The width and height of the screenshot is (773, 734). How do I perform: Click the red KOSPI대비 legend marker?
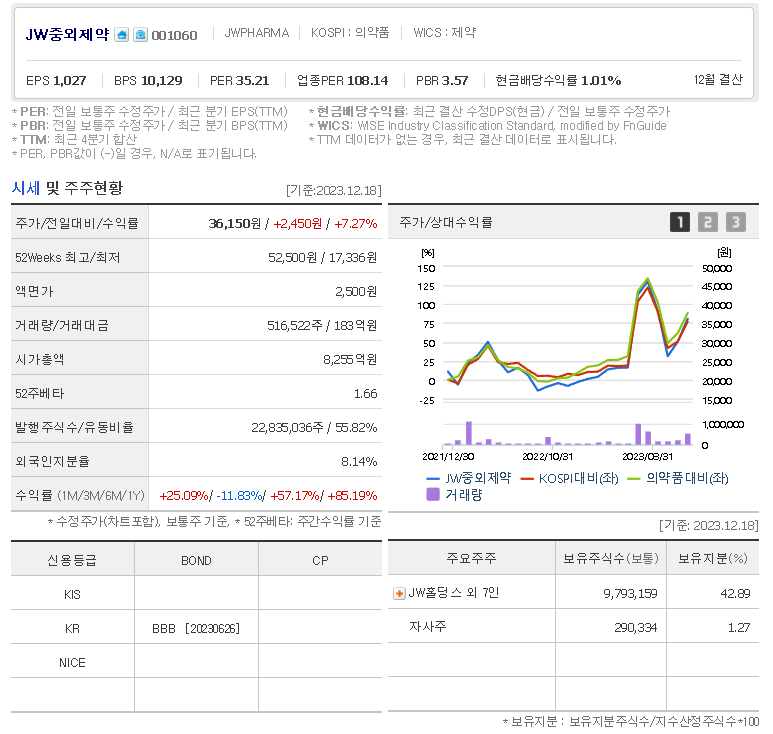[x=527, y=479]
